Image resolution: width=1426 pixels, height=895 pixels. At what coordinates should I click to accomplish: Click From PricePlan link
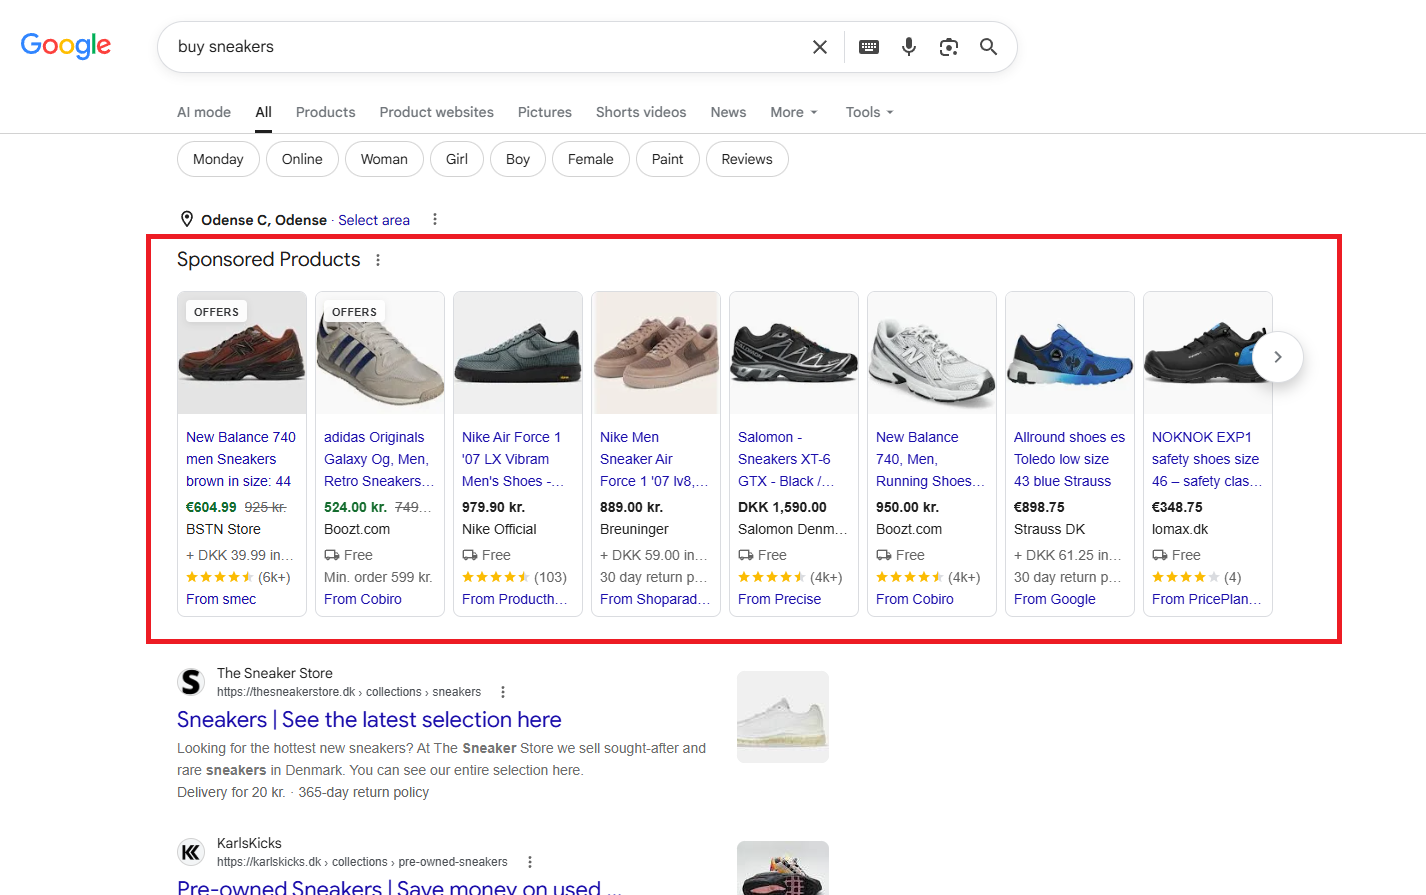click(x=1207, y=599)
